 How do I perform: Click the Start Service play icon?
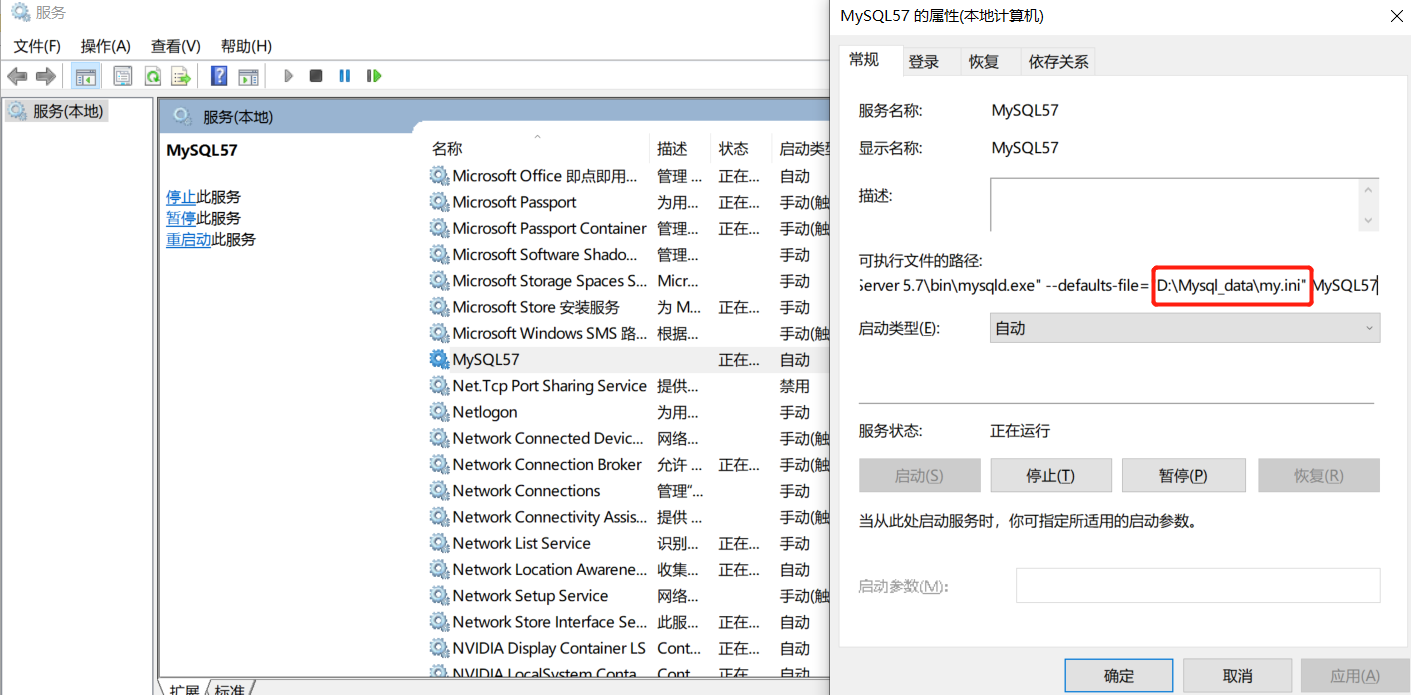[288, 76]
